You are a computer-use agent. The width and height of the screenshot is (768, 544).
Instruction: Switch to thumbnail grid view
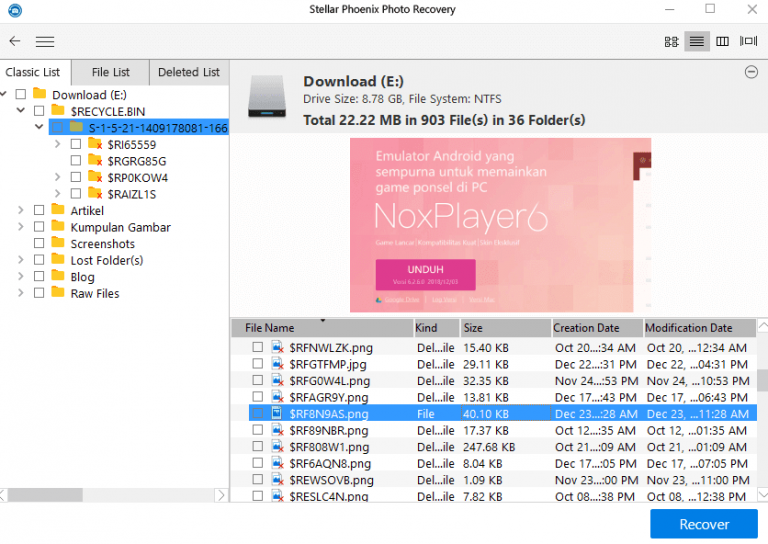point(671,42)
